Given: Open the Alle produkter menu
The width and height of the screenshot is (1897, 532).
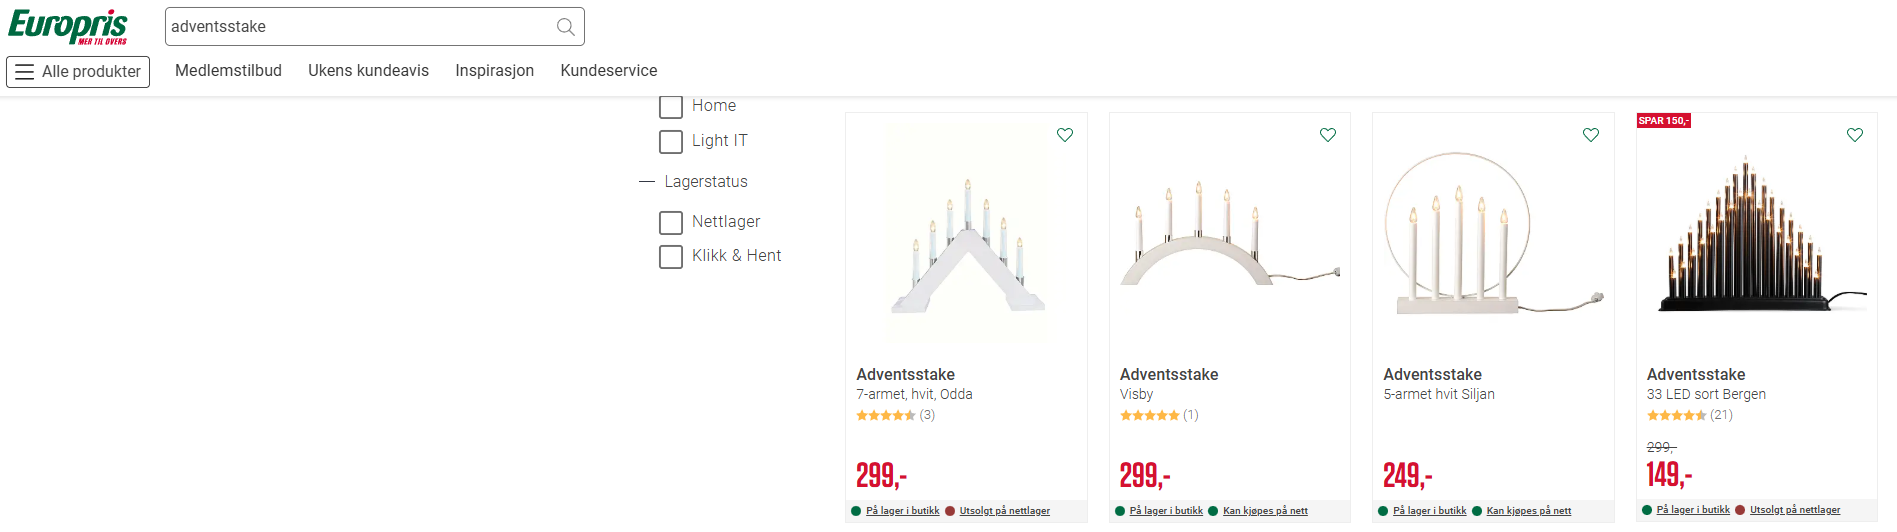Looking at the screenshot, I should tap(78, 72).
